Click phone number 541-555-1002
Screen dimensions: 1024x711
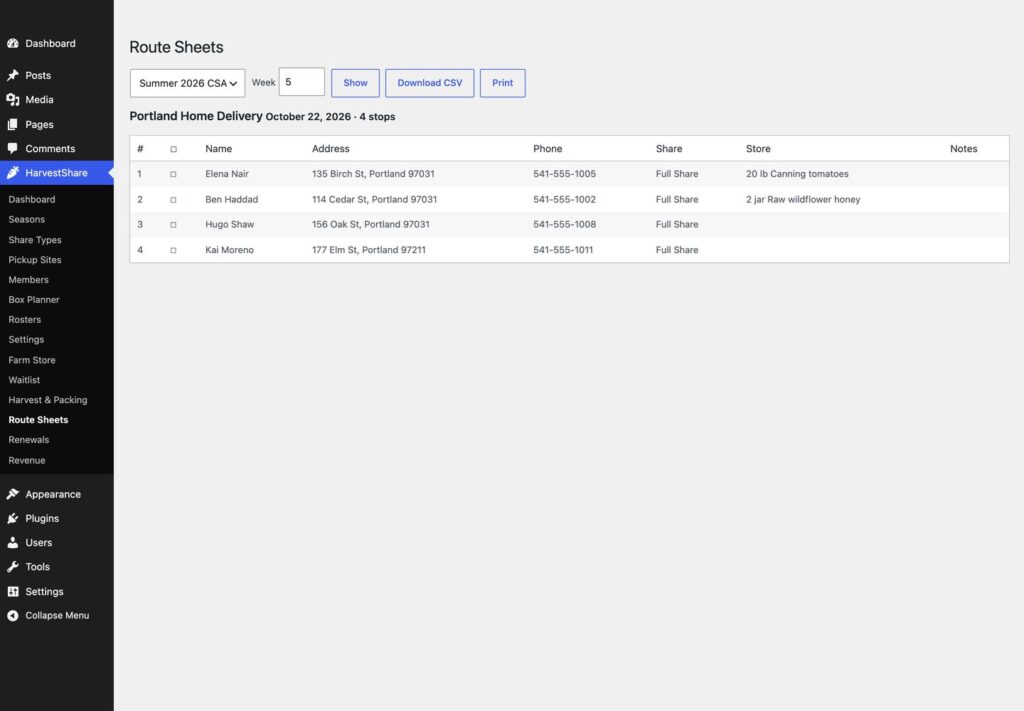point(564,199)
